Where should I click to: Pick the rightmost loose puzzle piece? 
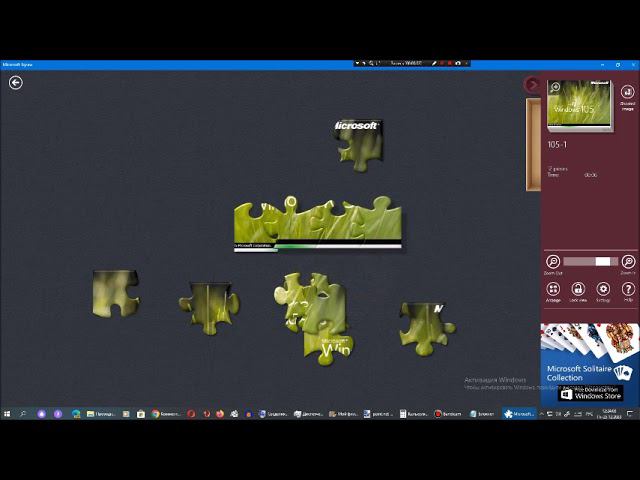[427, 328]
